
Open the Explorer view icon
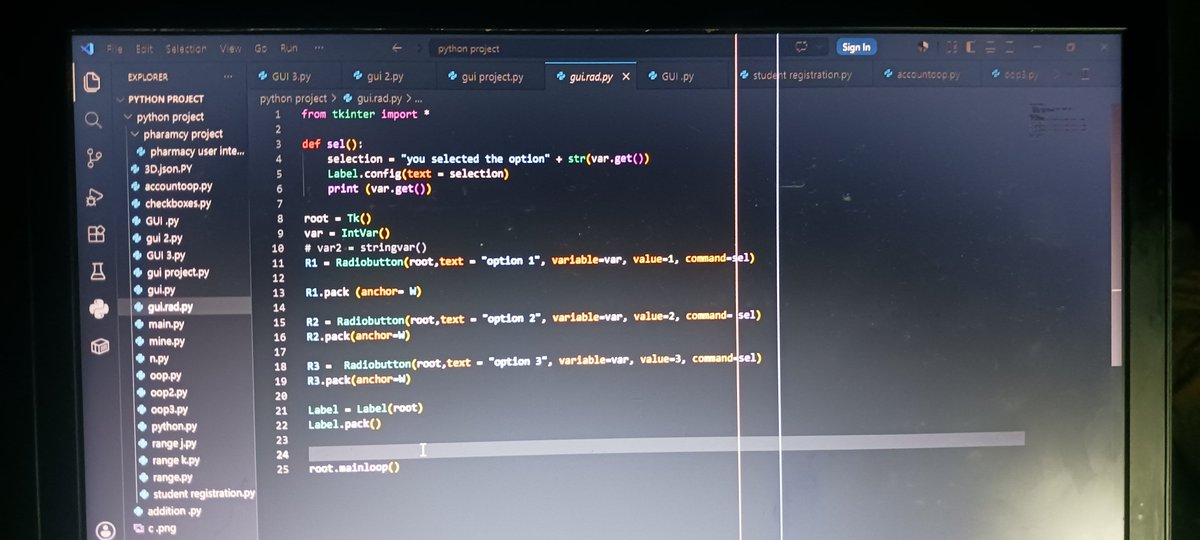(92, 82)
